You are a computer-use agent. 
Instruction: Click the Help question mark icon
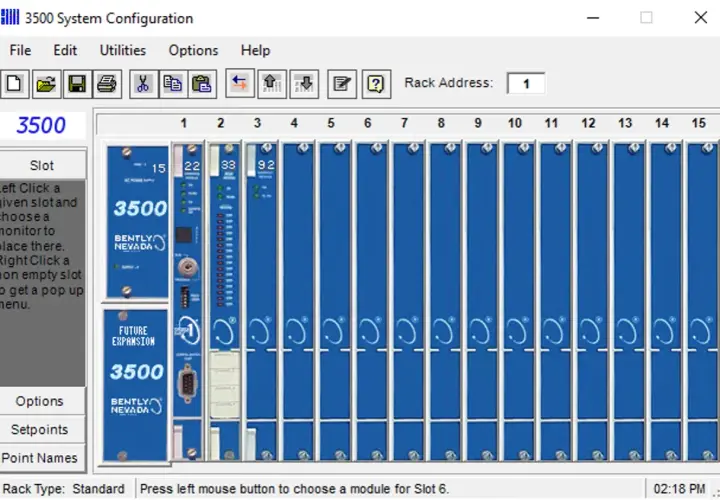click(377, 84)
